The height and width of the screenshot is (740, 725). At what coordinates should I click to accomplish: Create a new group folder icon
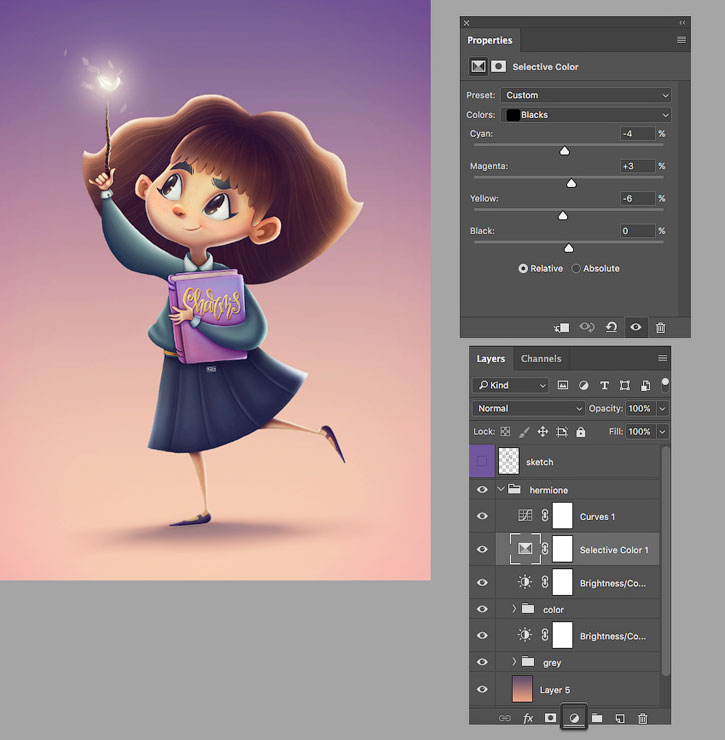tap(597, 718)
